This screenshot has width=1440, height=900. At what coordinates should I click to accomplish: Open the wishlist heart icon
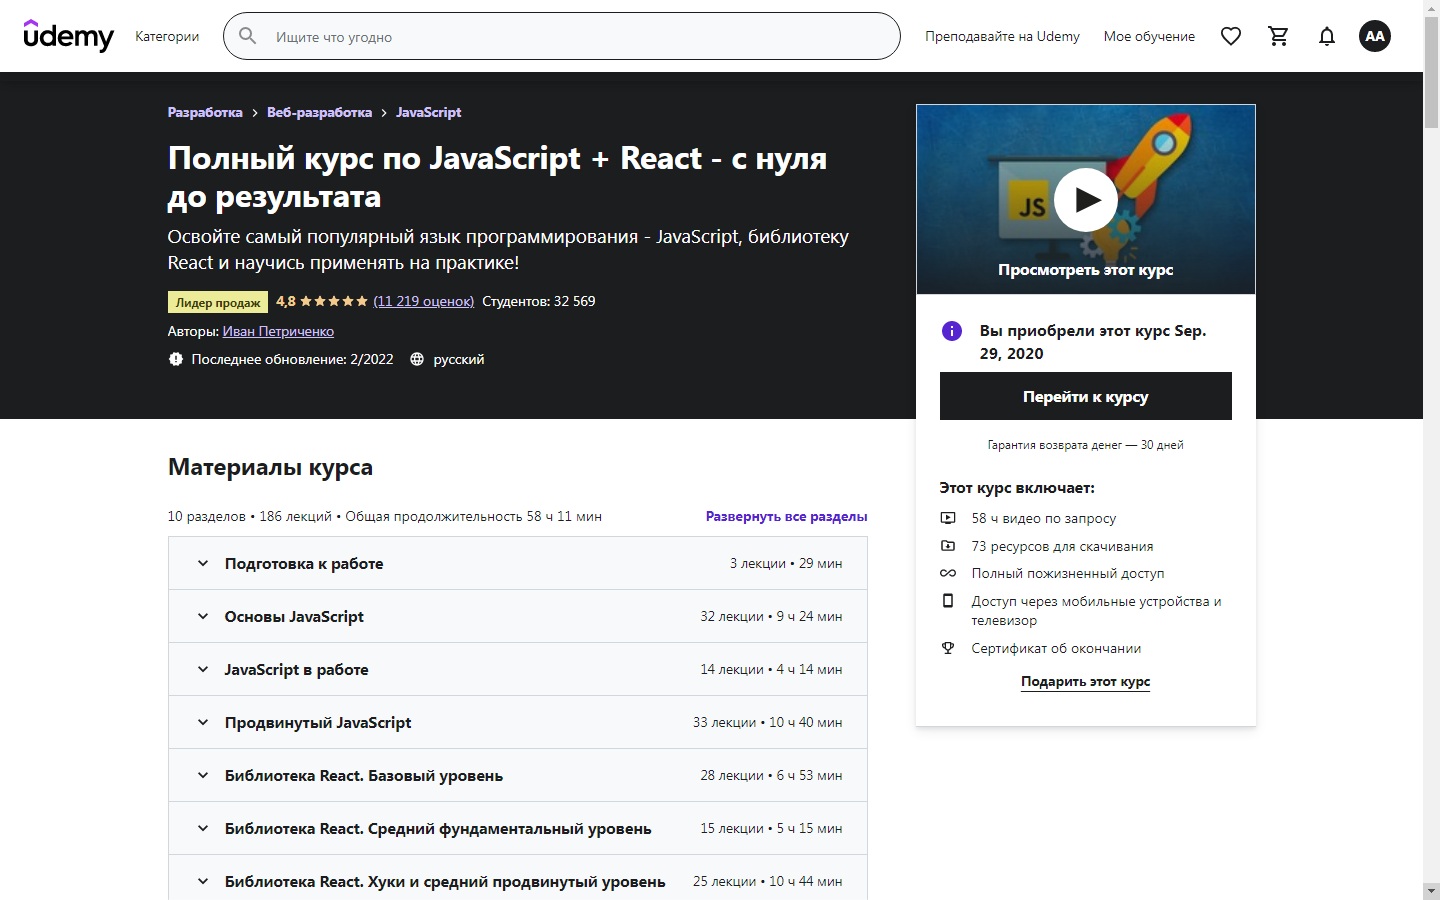1231,36
